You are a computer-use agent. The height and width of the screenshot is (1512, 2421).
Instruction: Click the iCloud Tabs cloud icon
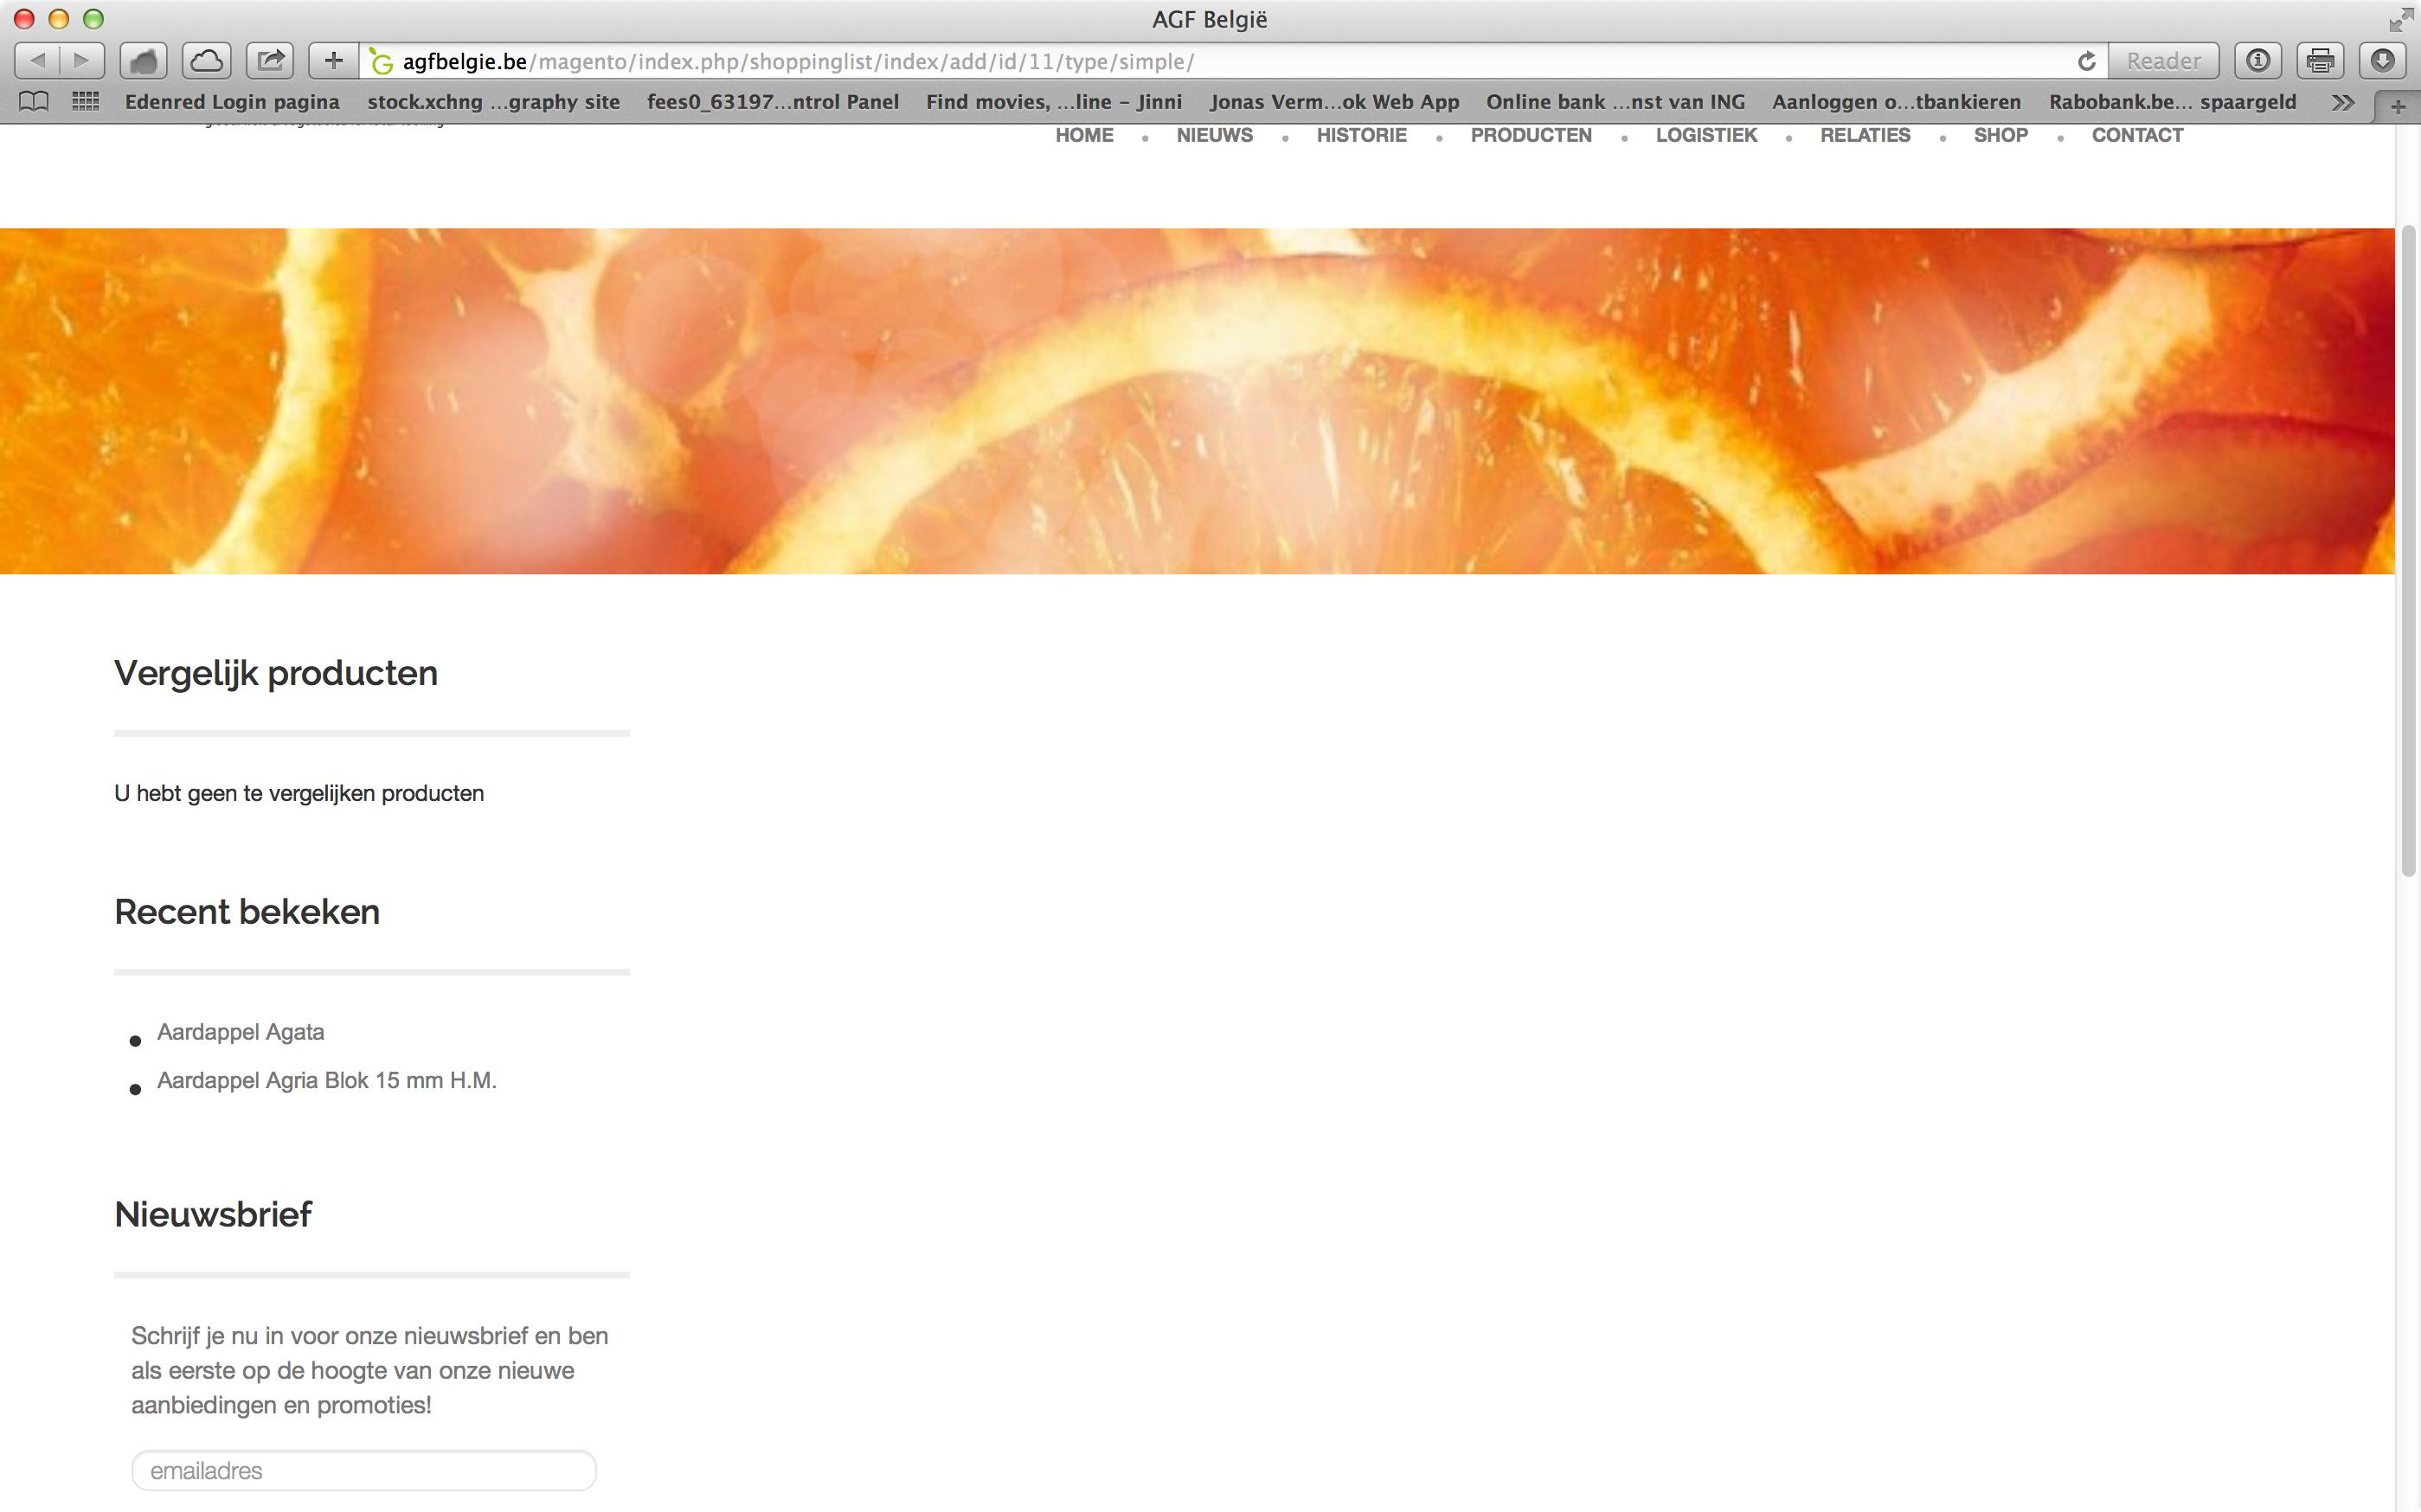206,61
